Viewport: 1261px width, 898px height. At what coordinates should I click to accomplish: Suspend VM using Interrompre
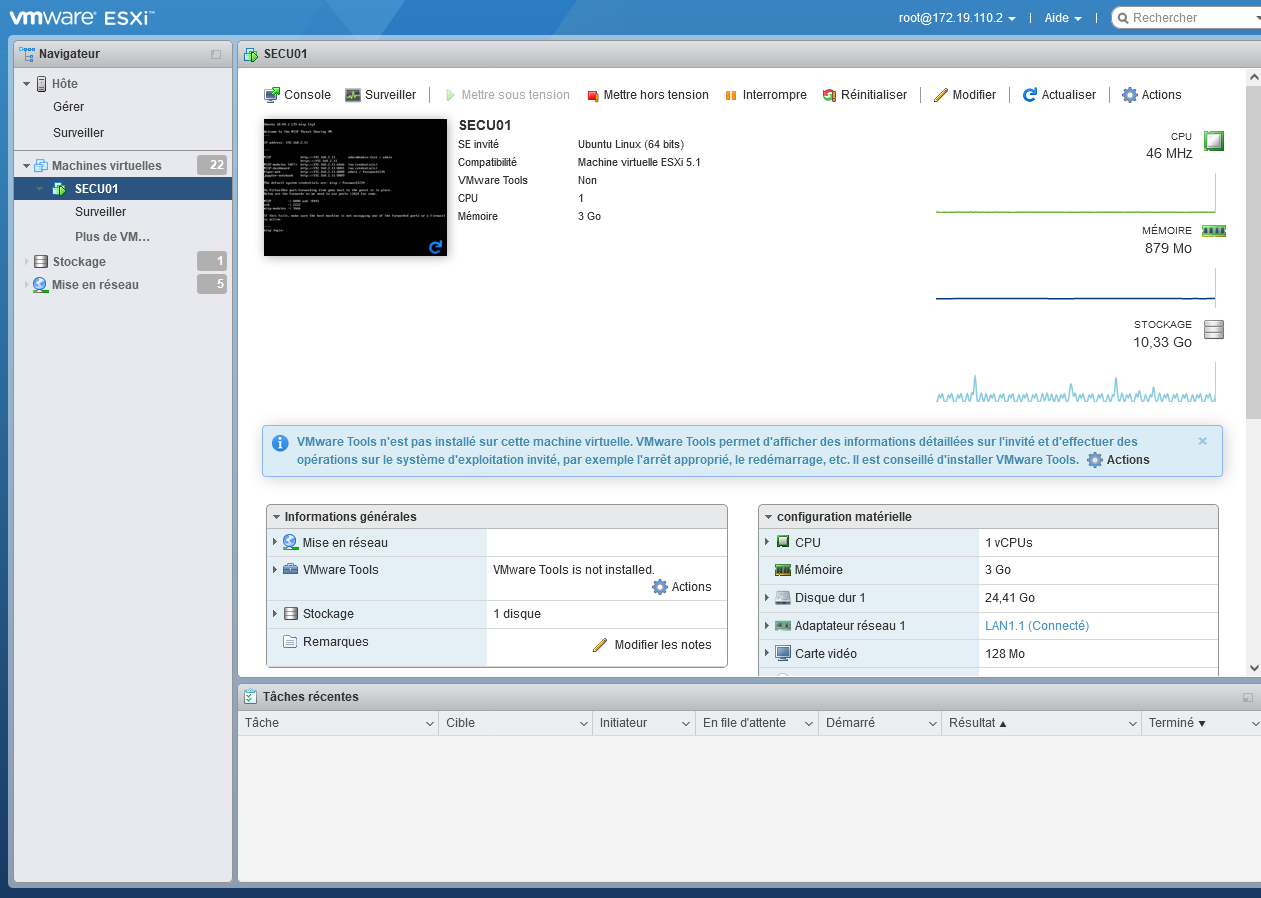click(765, 95)
